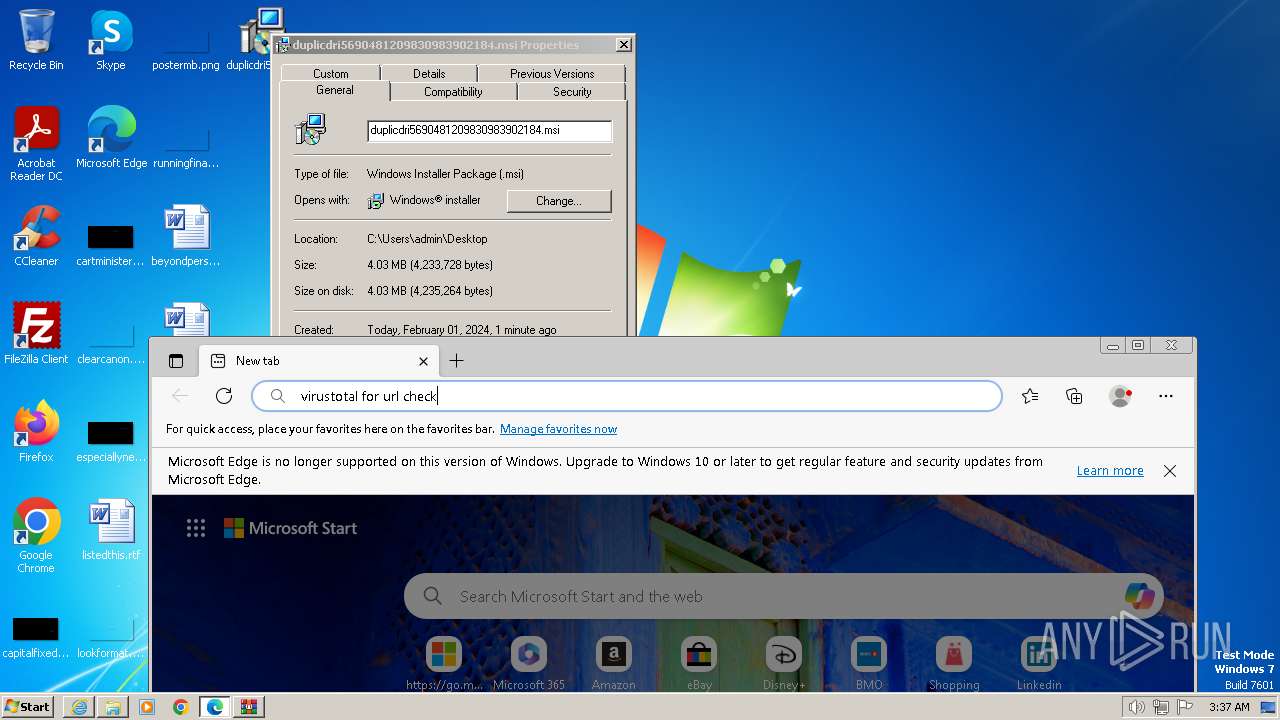Launch Skype from the desktop
This screenshot has height=720, width=1280.
click(110, 40)
